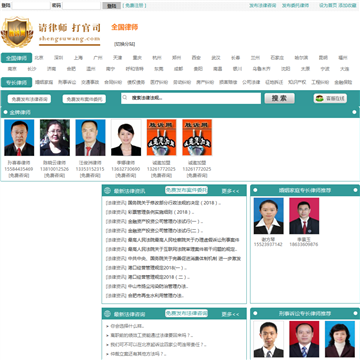Open first 金牌律师 photo (phone 15584435469)

pyautogui.click(x=19, y=138)
